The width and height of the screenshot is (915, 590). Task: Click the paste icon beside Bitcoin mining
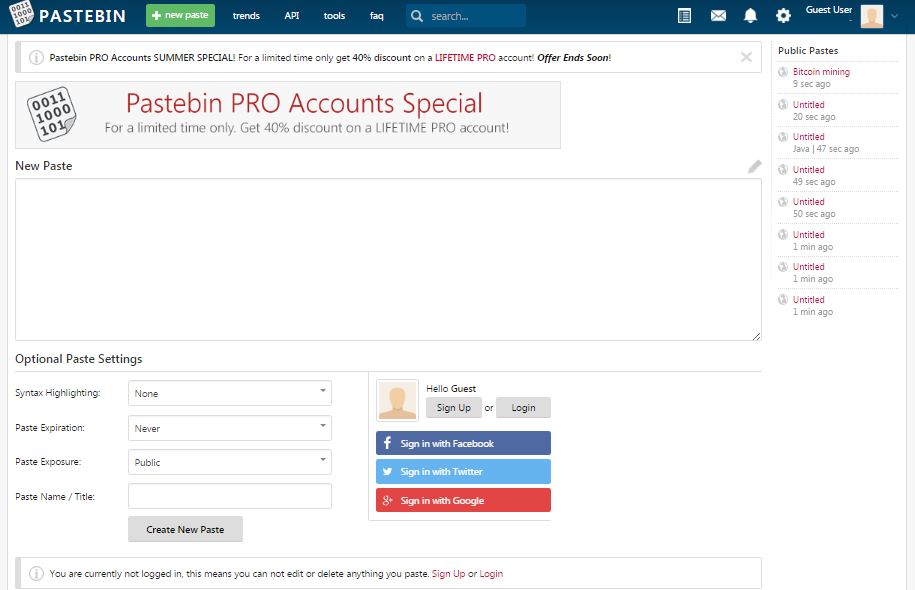tap(782, 72)
